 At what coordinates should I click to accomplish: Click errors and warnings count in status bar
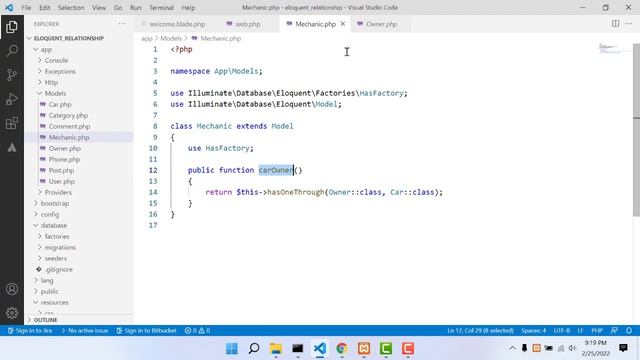click(198, 331)
